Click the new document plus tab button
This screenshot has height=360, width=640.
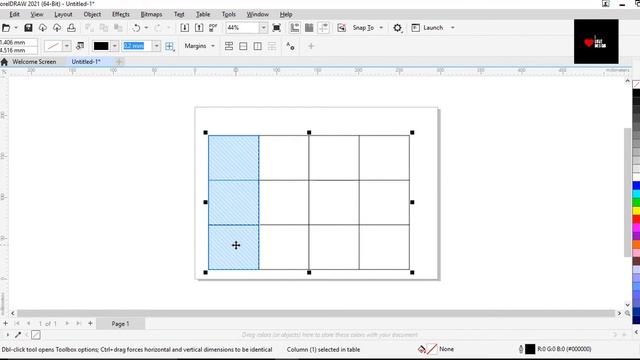[x=119, y=62]
